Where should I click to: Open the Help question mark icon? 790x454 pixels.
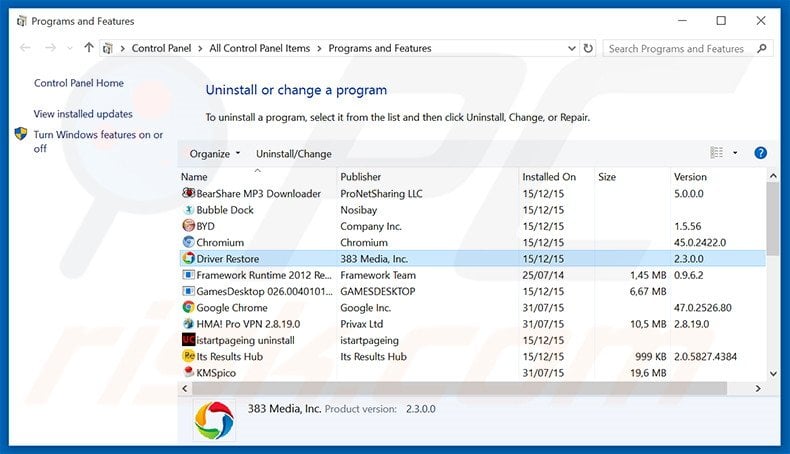click(760, 153)
